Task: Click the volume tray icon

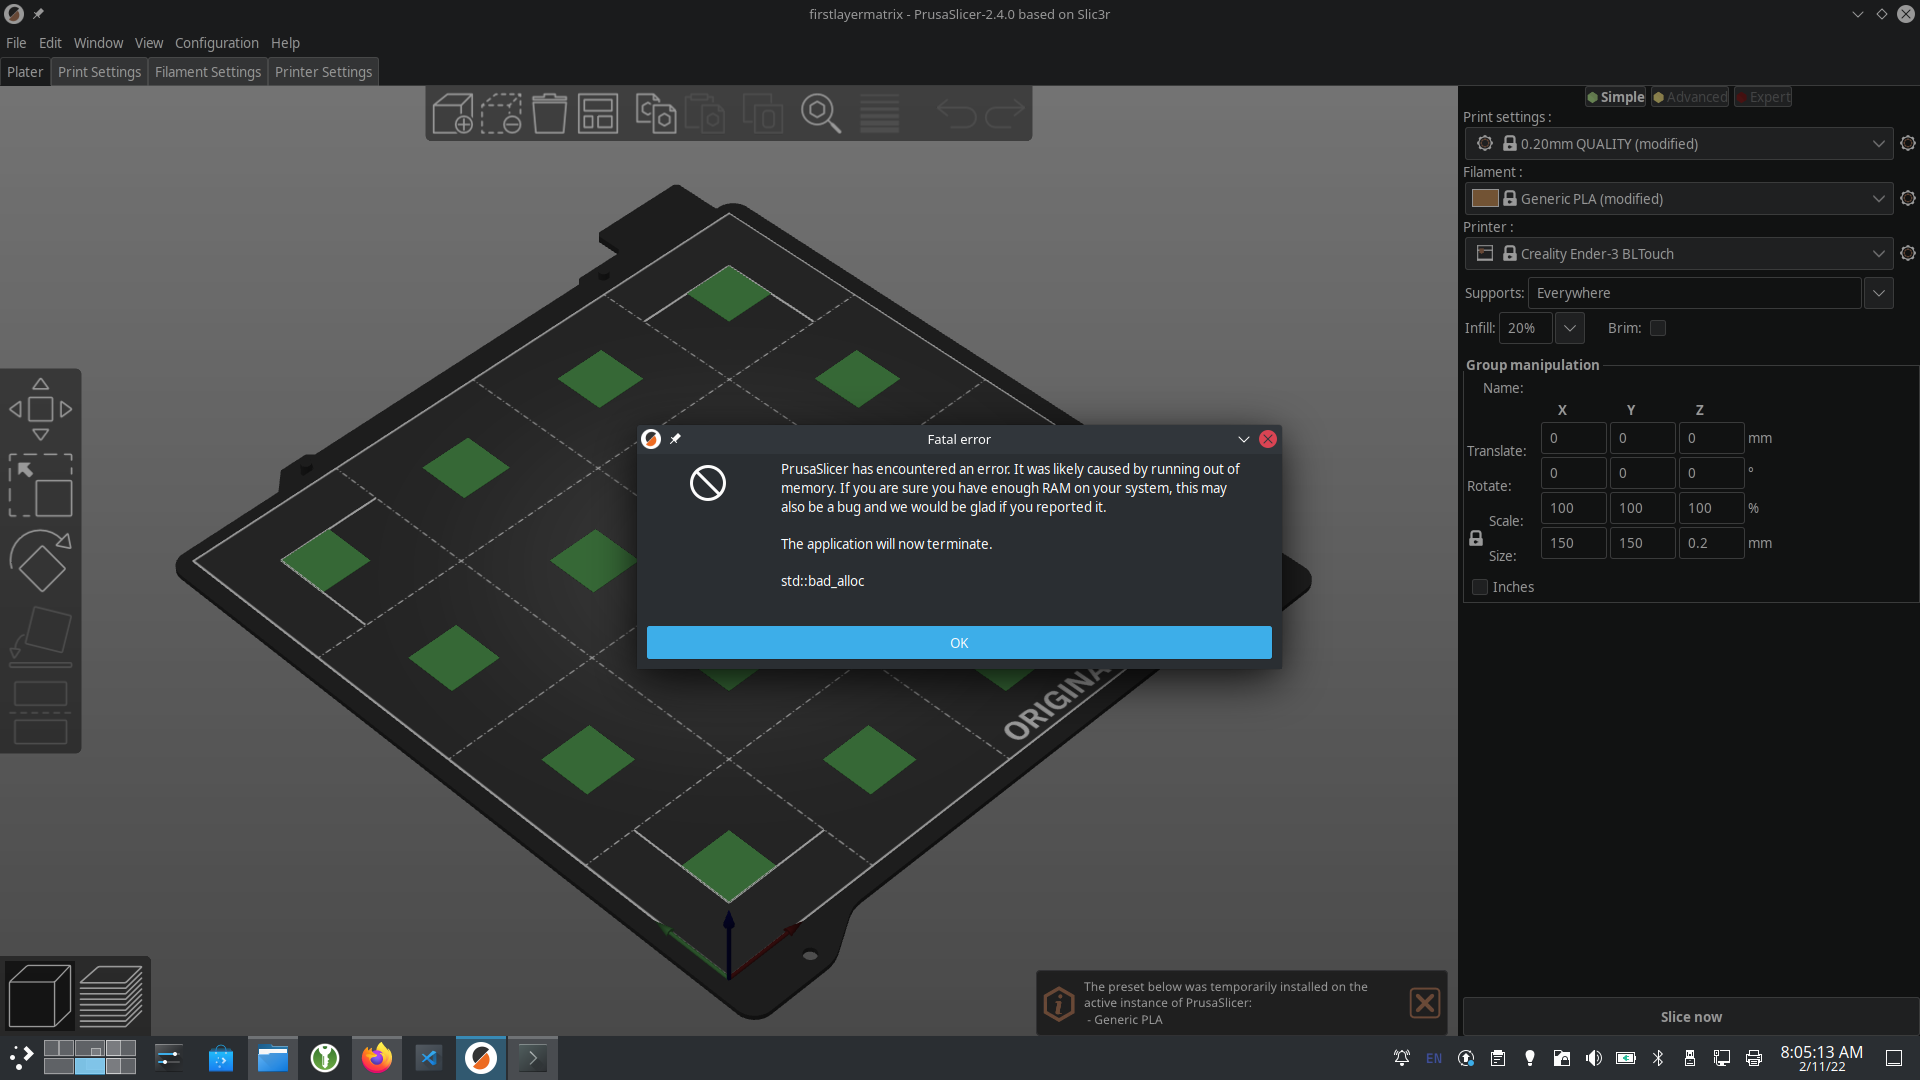Action: 1594,1058
